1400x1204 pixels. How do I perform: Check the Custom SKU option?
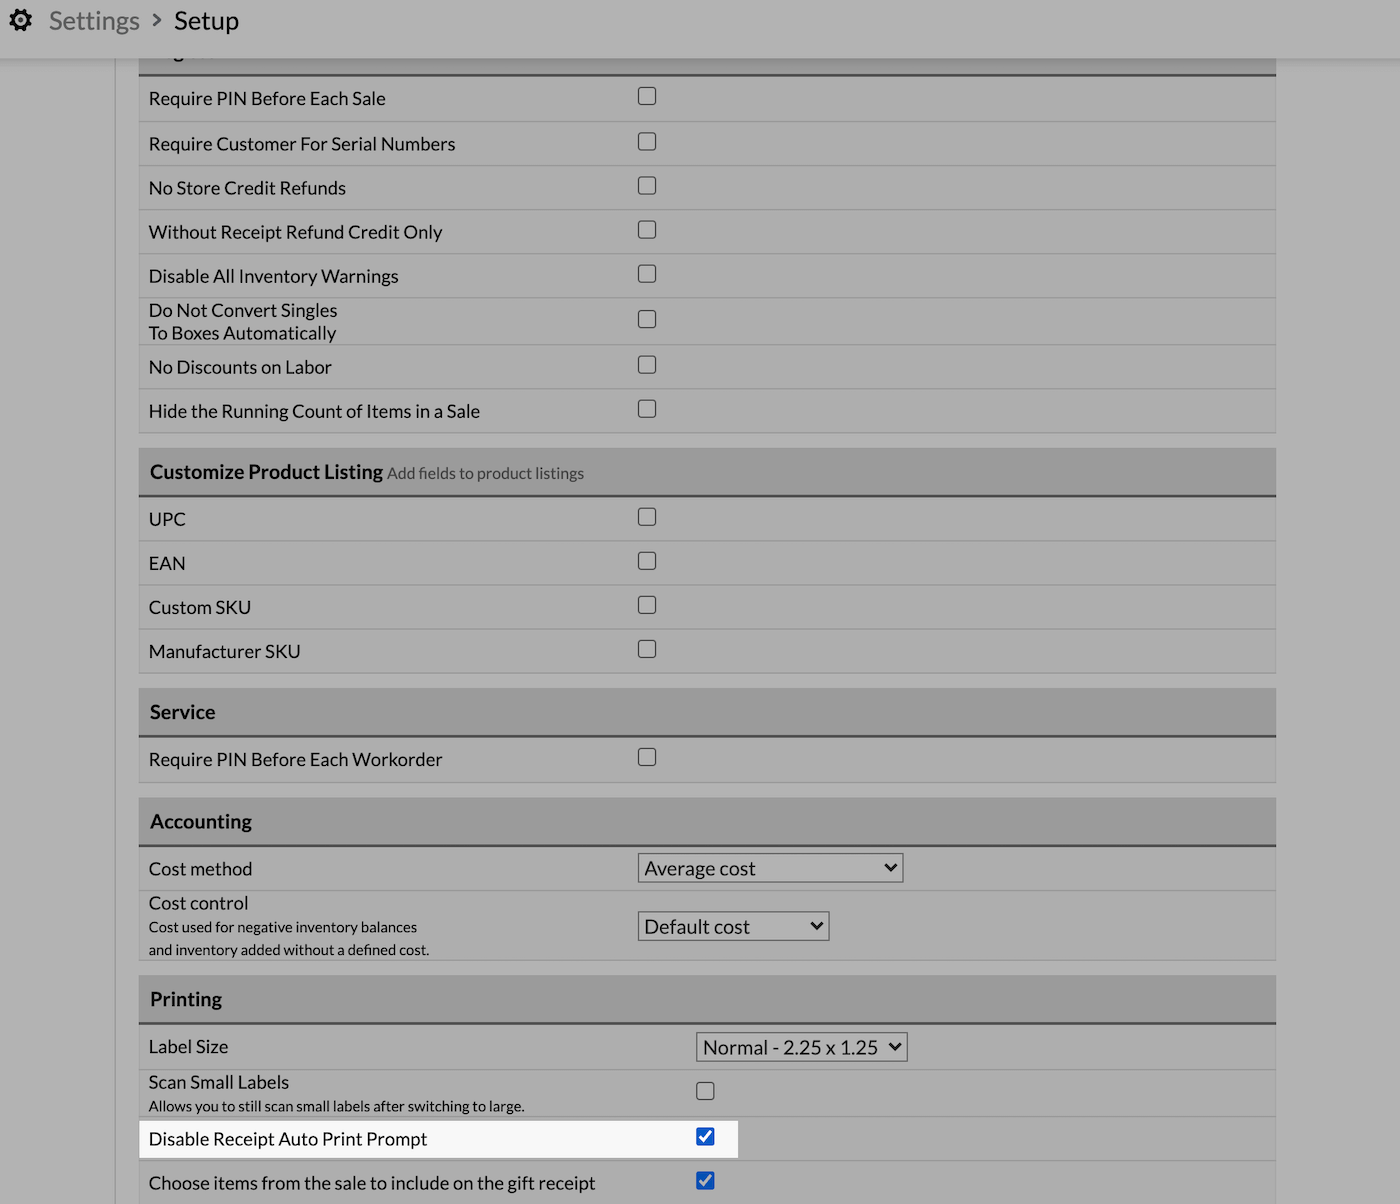point(647,605)
